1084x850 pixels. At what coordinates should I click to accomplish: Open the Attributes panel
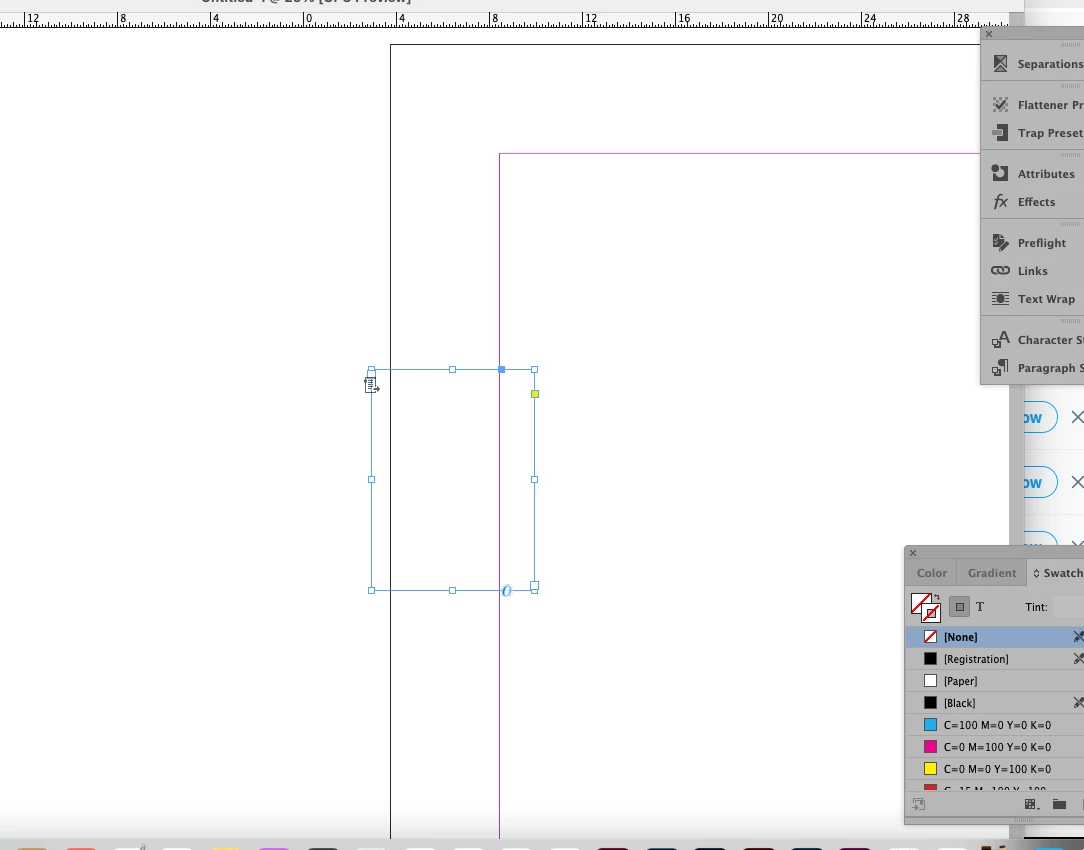click(x=1033, y=173)
